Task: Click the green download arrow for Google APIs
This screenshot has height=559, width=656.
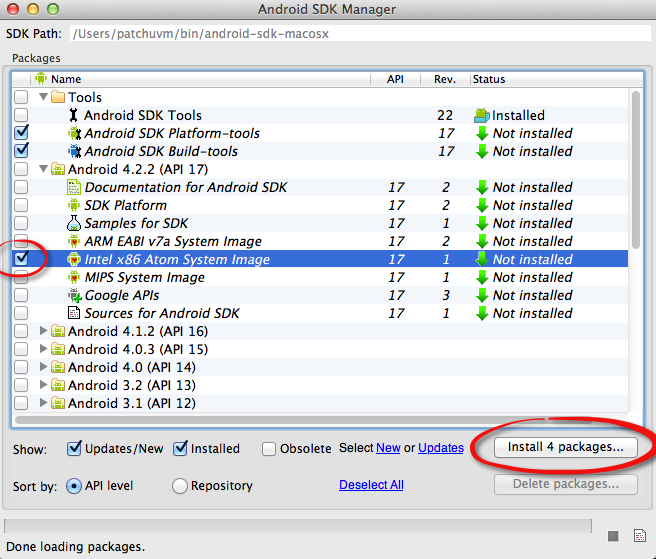Action: tap(482, 295)
